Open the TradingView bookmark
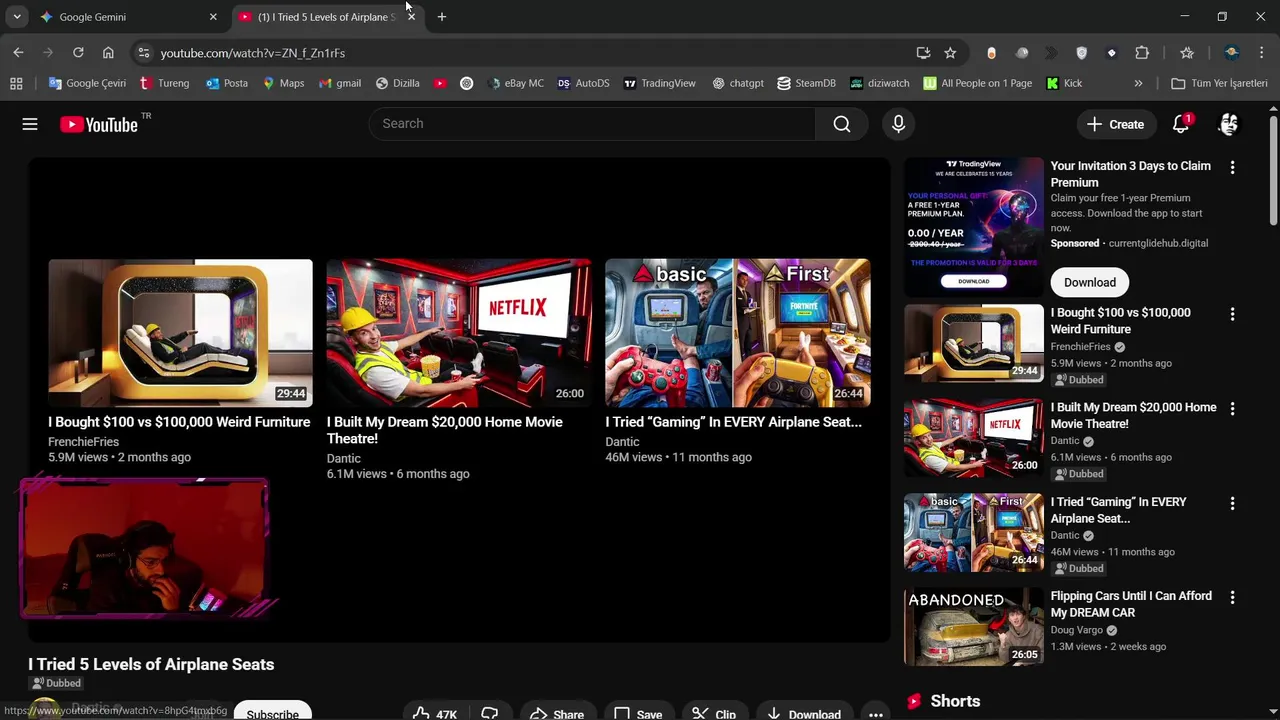Screen dimensions: 1280x720 point(659,83)
